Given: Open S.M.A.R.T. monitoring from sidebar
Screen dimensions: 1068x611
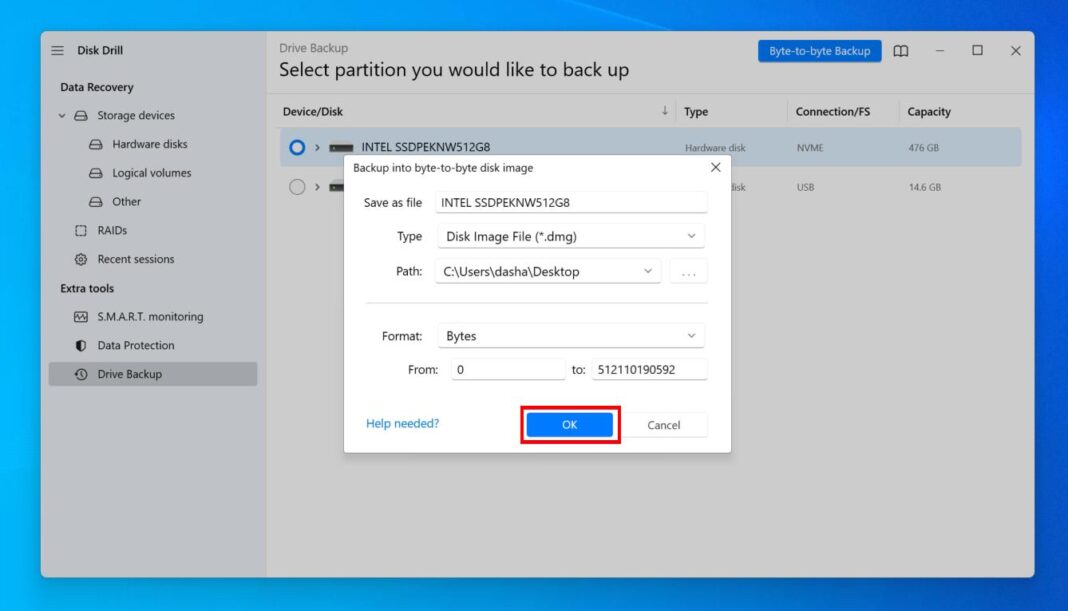Looking at the screenshot, I should tap(81, 316).
